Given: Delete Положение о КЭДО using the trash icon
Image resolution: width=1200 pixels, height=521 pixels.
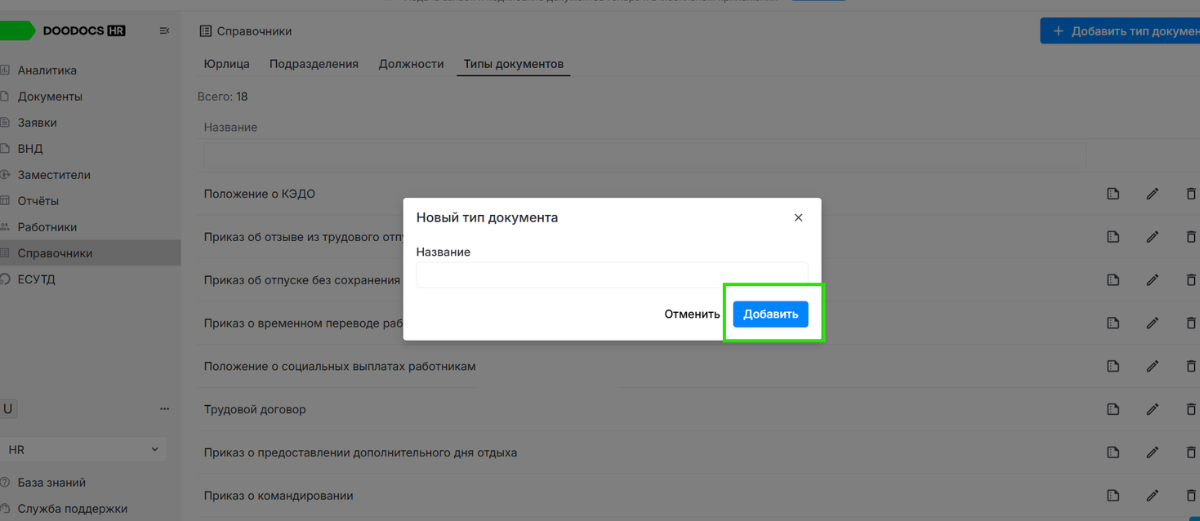Looking at the screenshot, I should [1190, 194].
